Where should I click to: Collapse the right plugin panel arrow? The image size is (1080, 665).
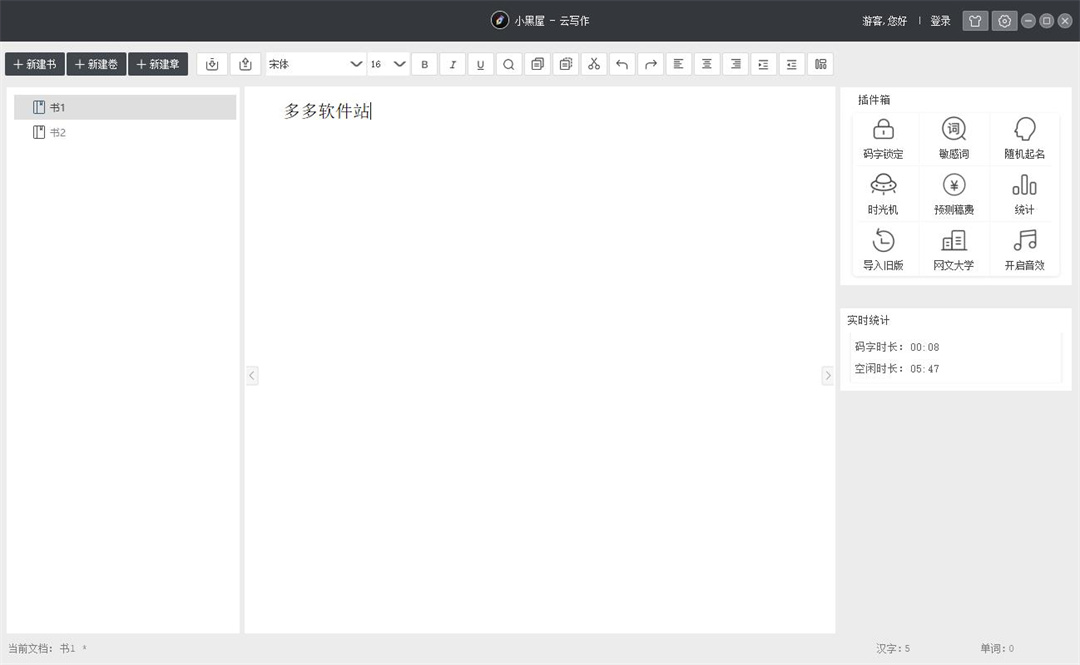[828, 376]
